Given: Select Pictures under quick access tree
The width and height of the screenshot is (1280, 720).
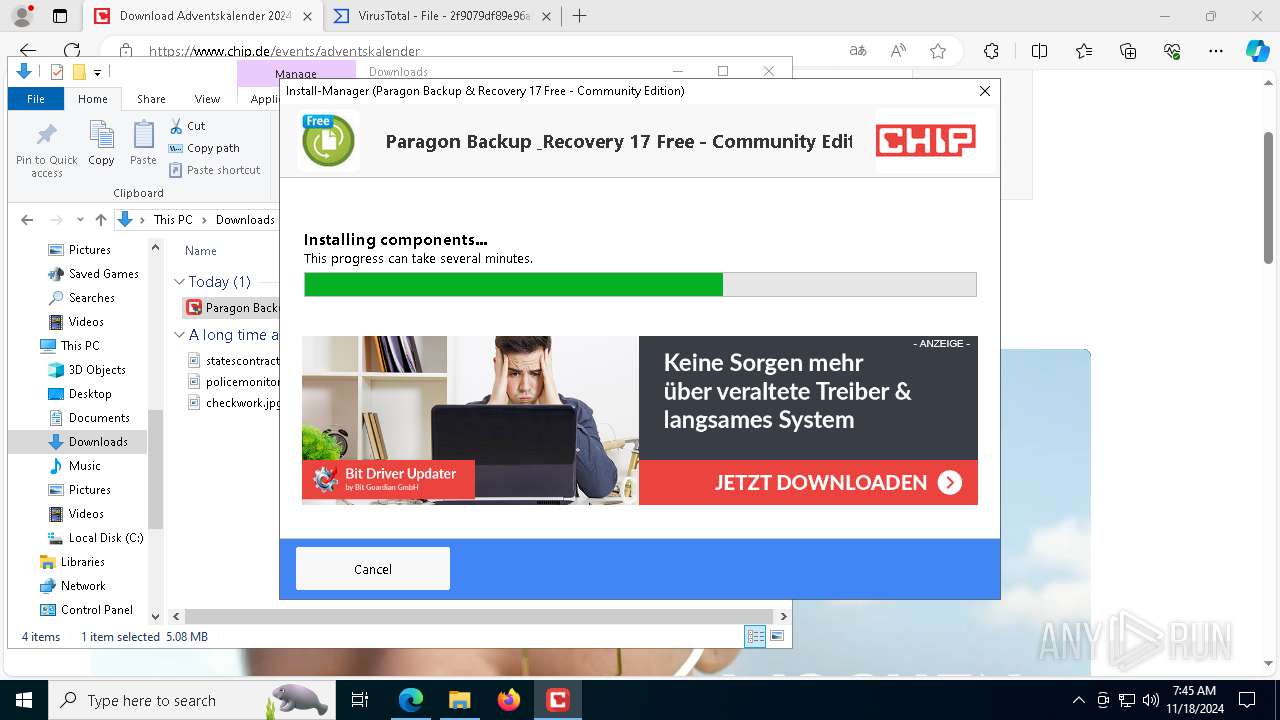Looking at the screenshot, I should click(x=89, y=250).
